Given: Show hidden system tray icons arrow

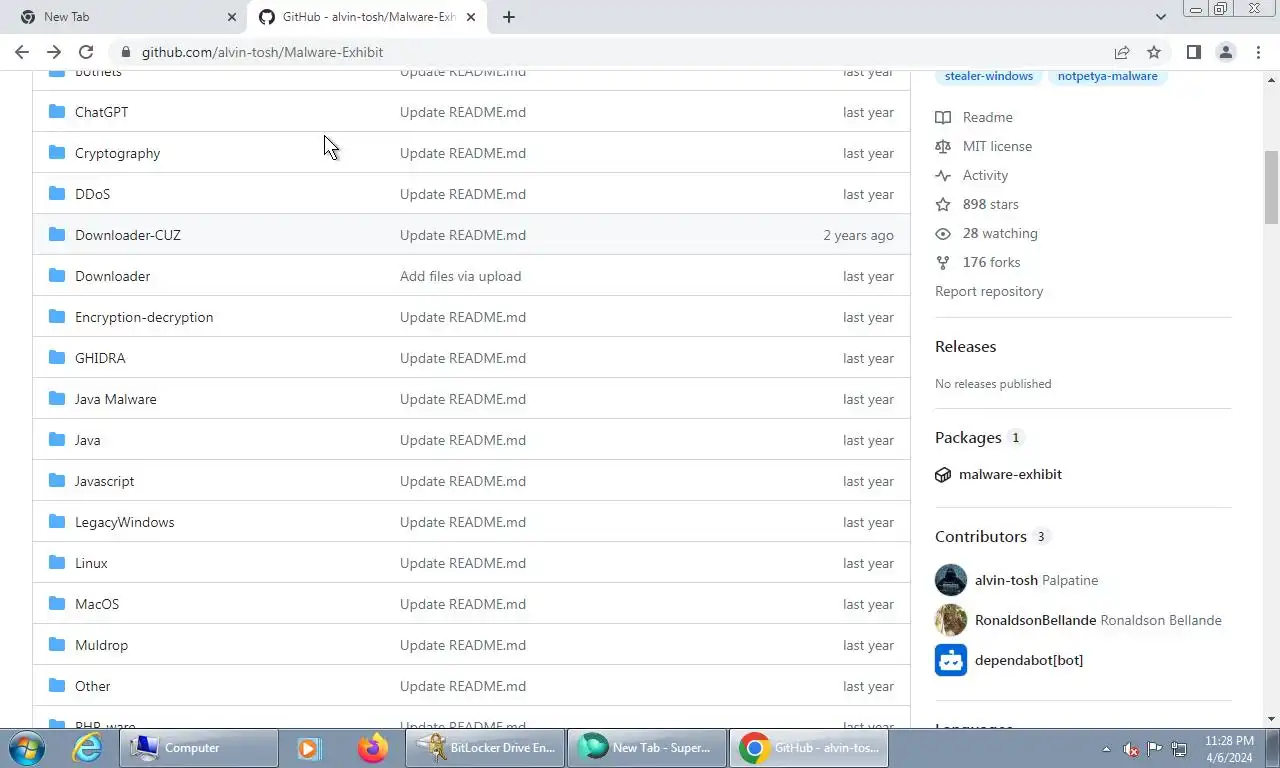Looking at the screenshot, I should coord(1106,749).
